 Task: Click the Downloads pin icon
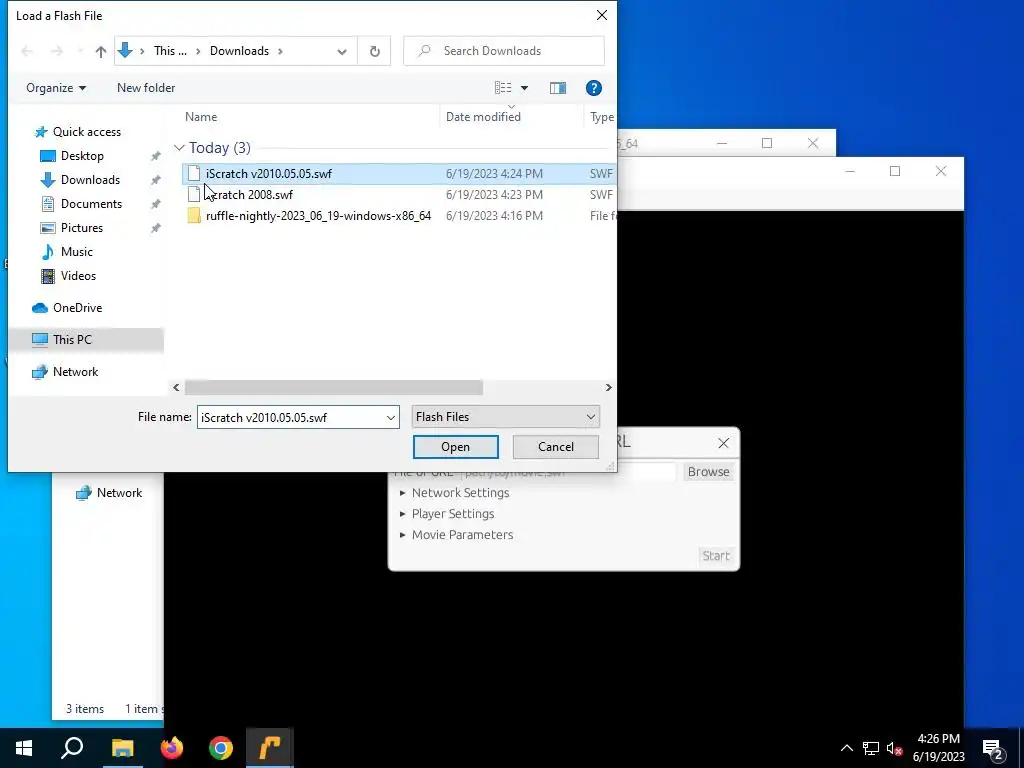155,180
